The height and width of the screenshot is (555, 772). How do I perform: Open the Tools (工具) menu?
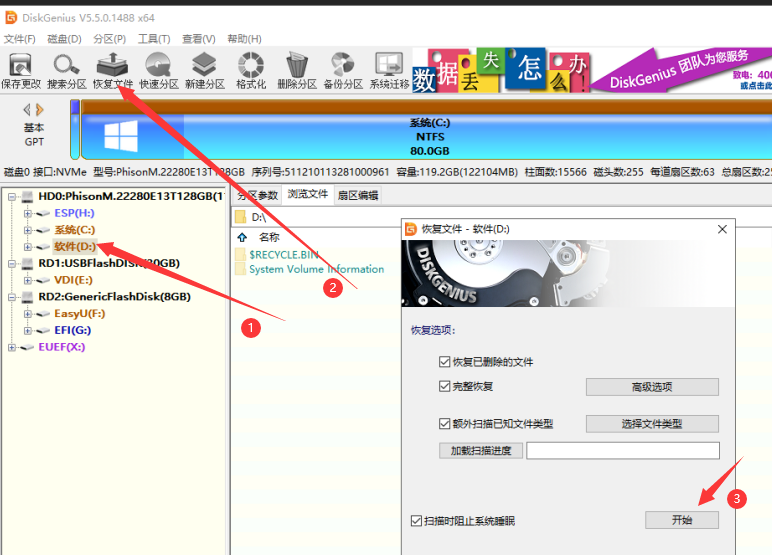(153, 38)
